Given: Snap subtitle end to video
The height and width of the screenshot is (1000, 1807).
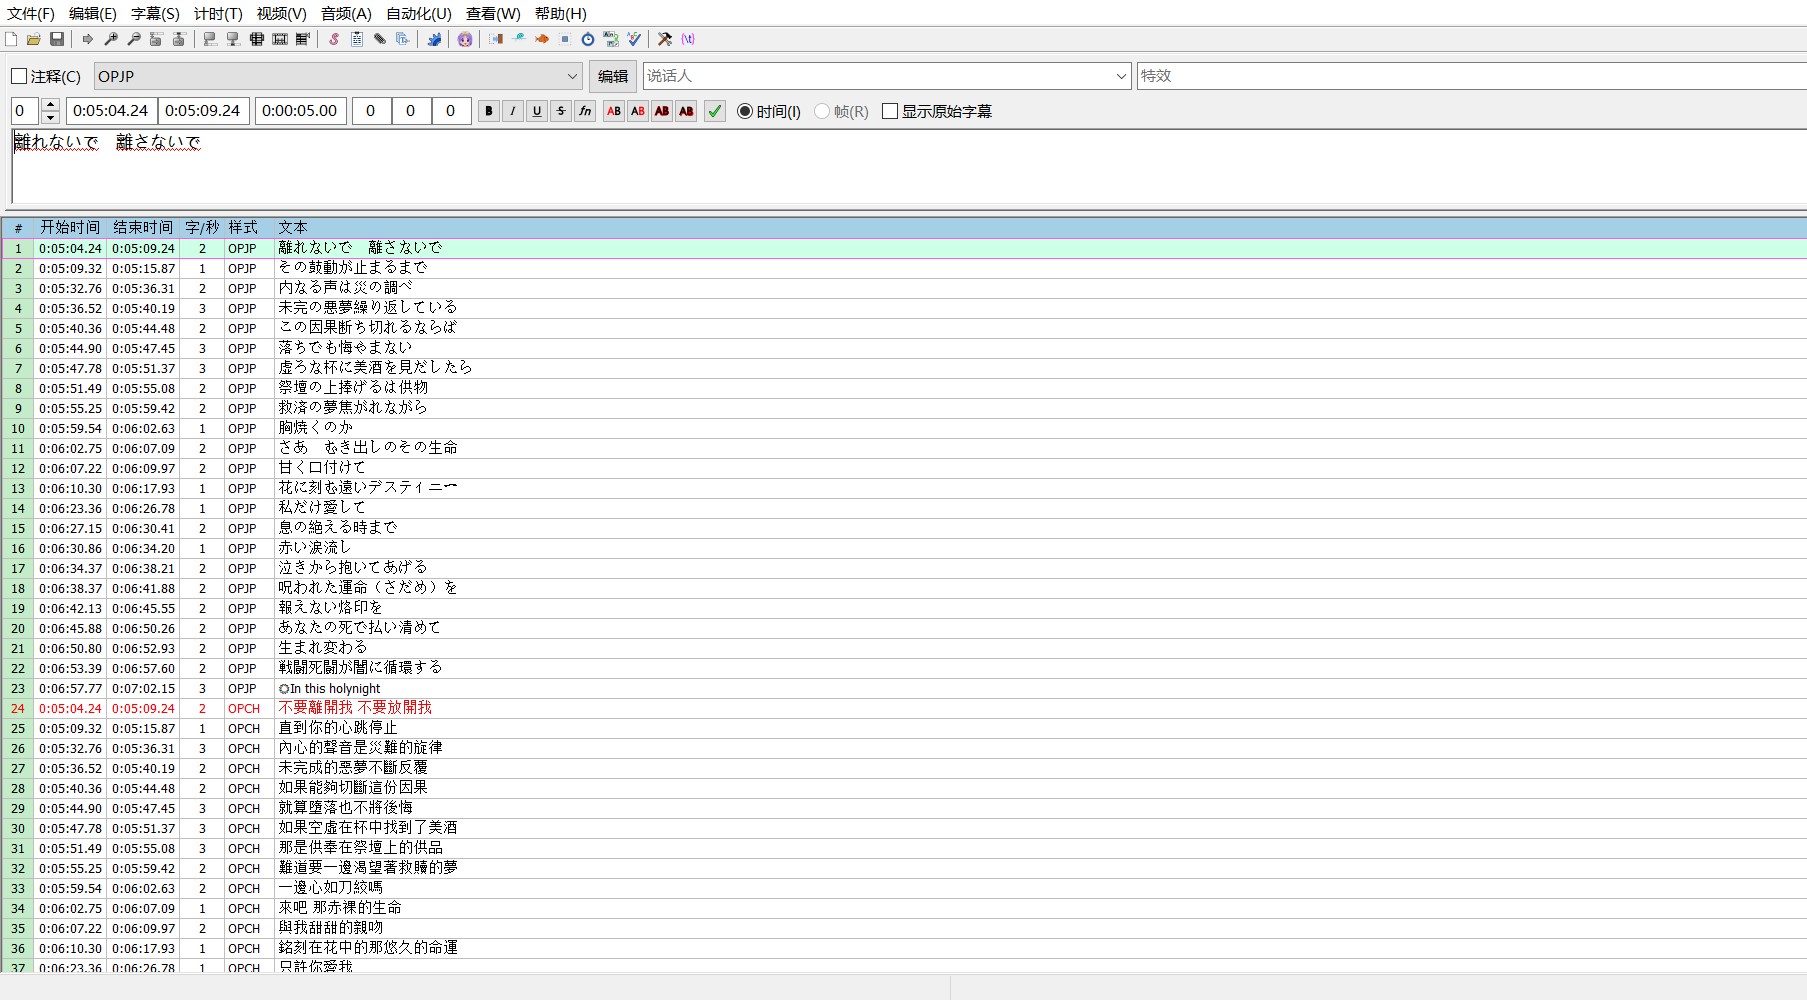Looking at the screenshot, I should click(x=233, y=39).
